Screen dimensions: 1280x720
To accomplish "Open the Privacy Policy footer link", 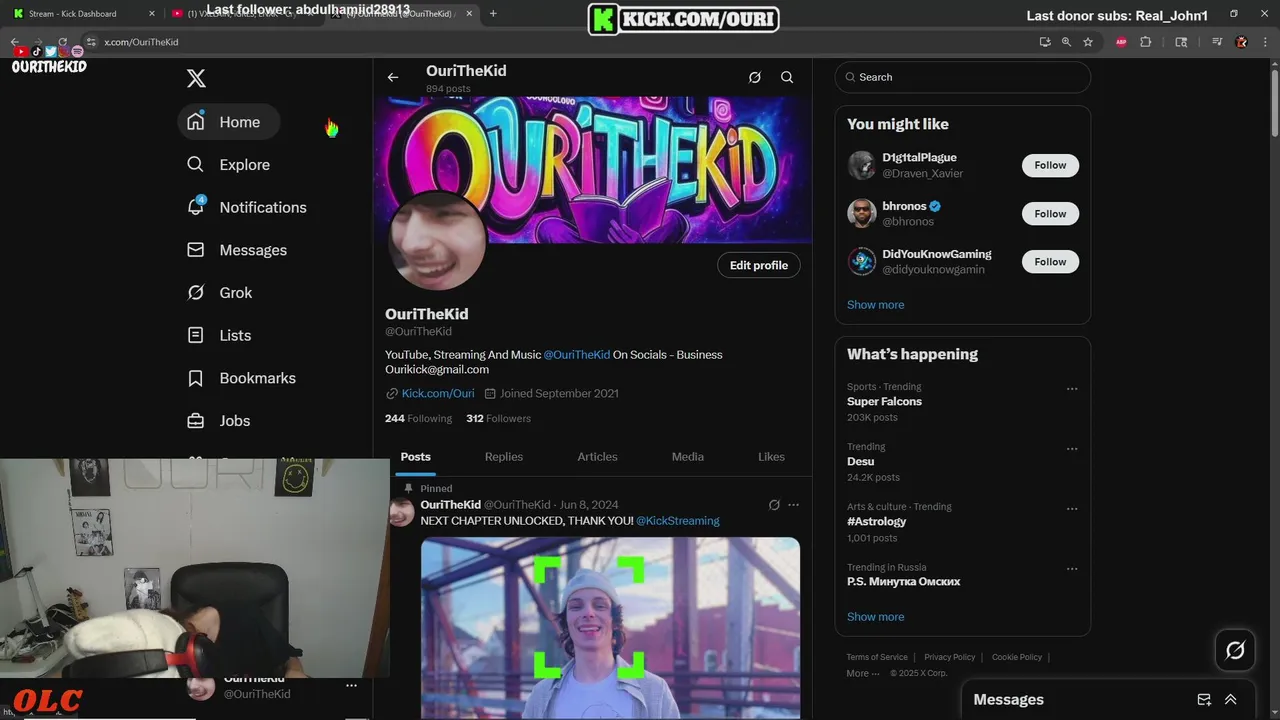I will pos(949,657).
